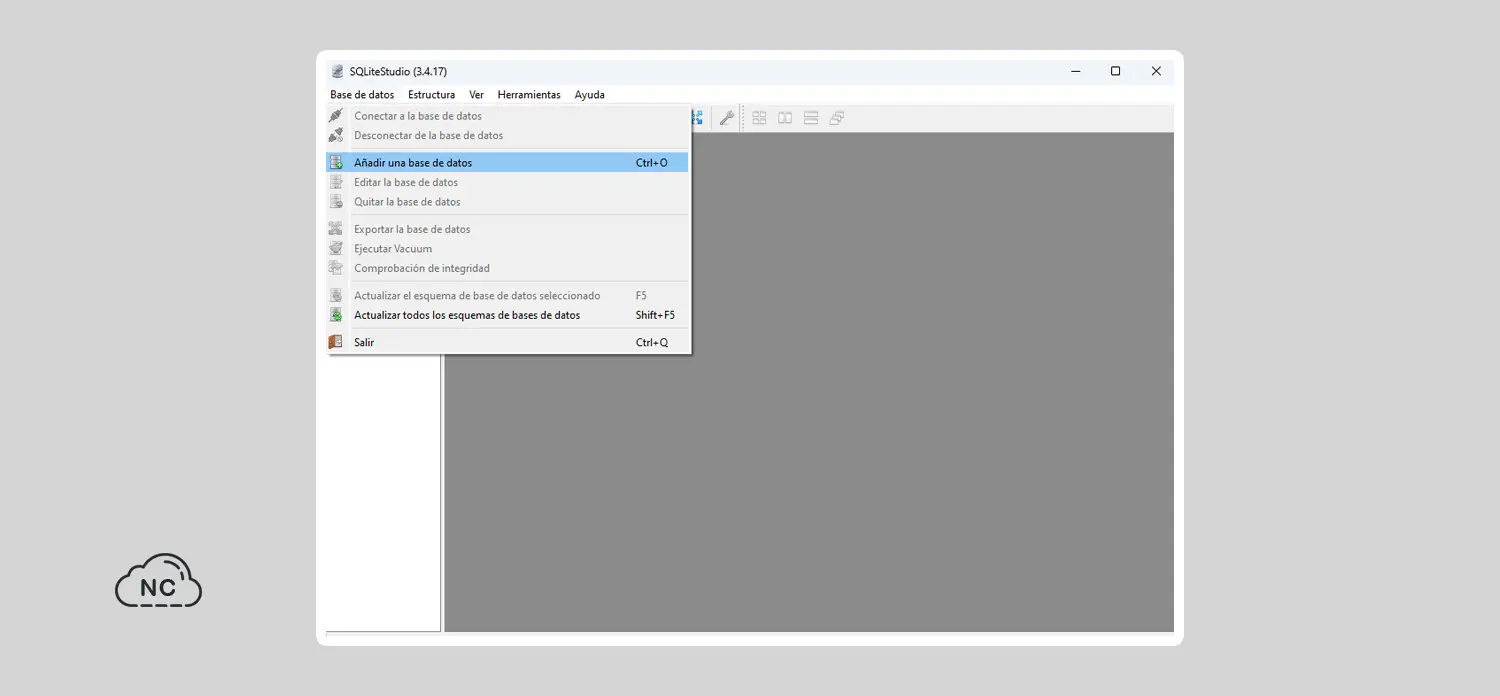1500x696 pixels.
Task: Close the SQLiteStudio window
Action: click(x=1156, y=71)
